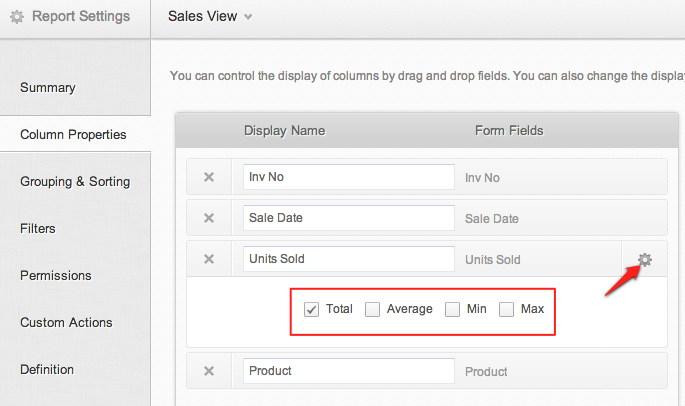
Task: Delete the Units Sold column row
Action: (x=209, y=259)
